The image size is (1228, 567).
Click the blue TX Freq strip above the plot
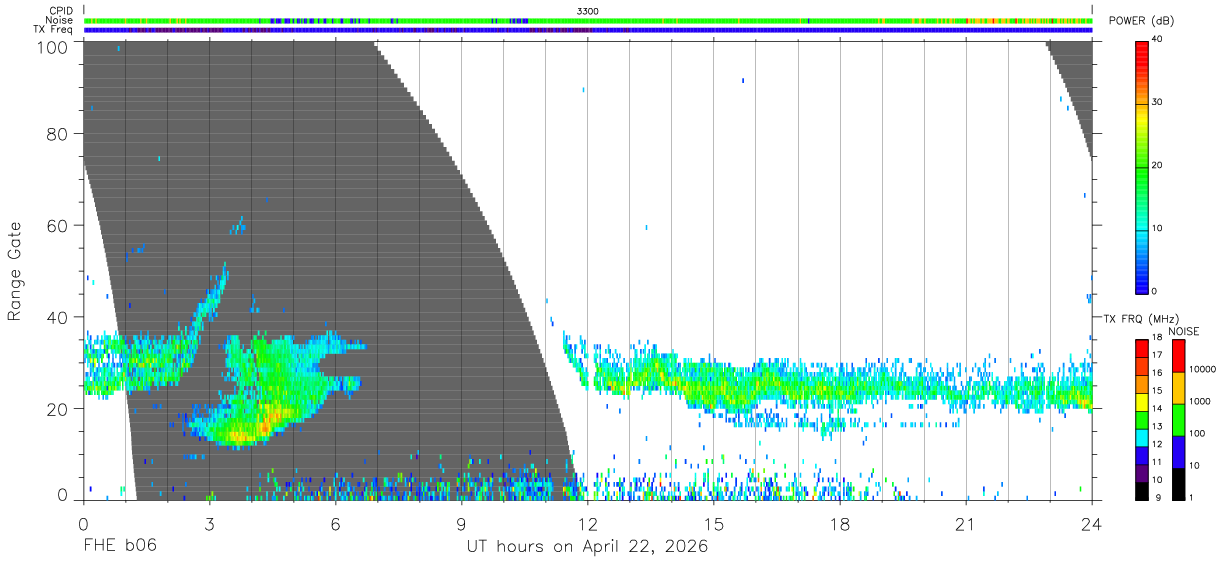[x=587, y=30]
